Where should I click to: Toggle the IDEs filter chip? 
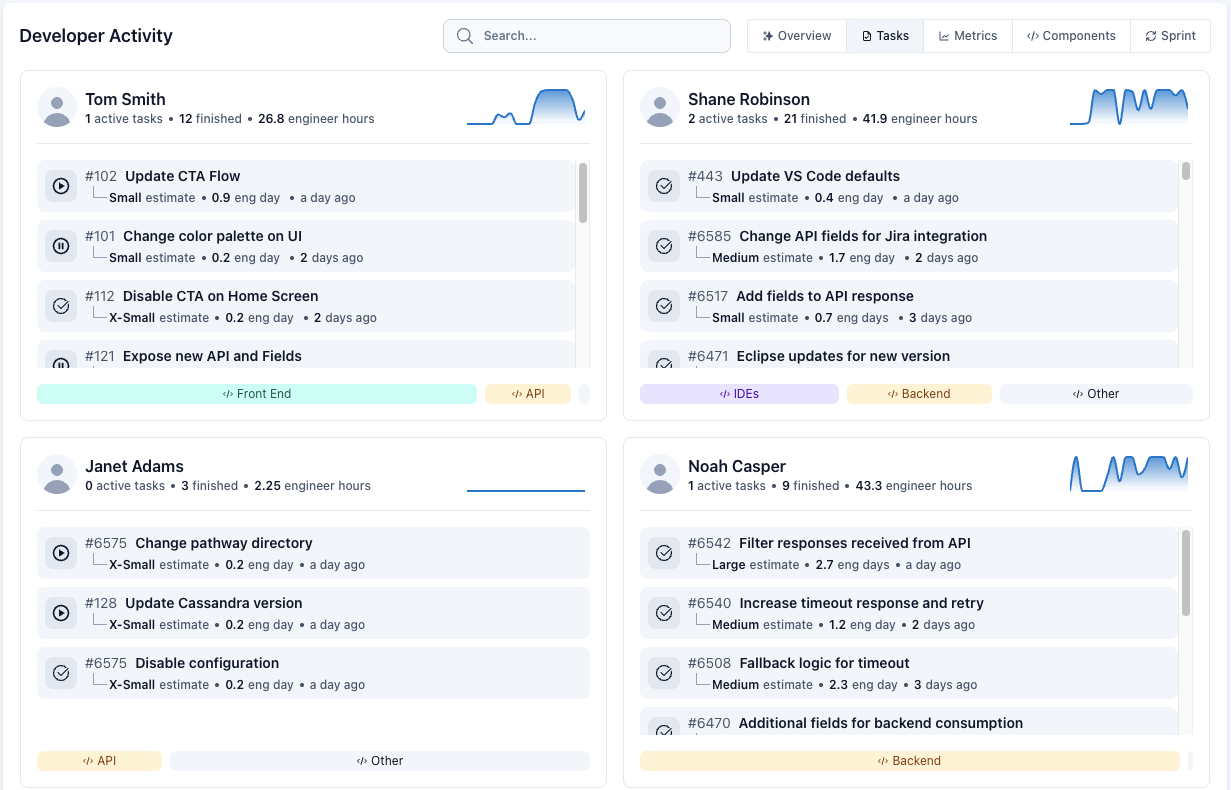(x=739, y=393)
